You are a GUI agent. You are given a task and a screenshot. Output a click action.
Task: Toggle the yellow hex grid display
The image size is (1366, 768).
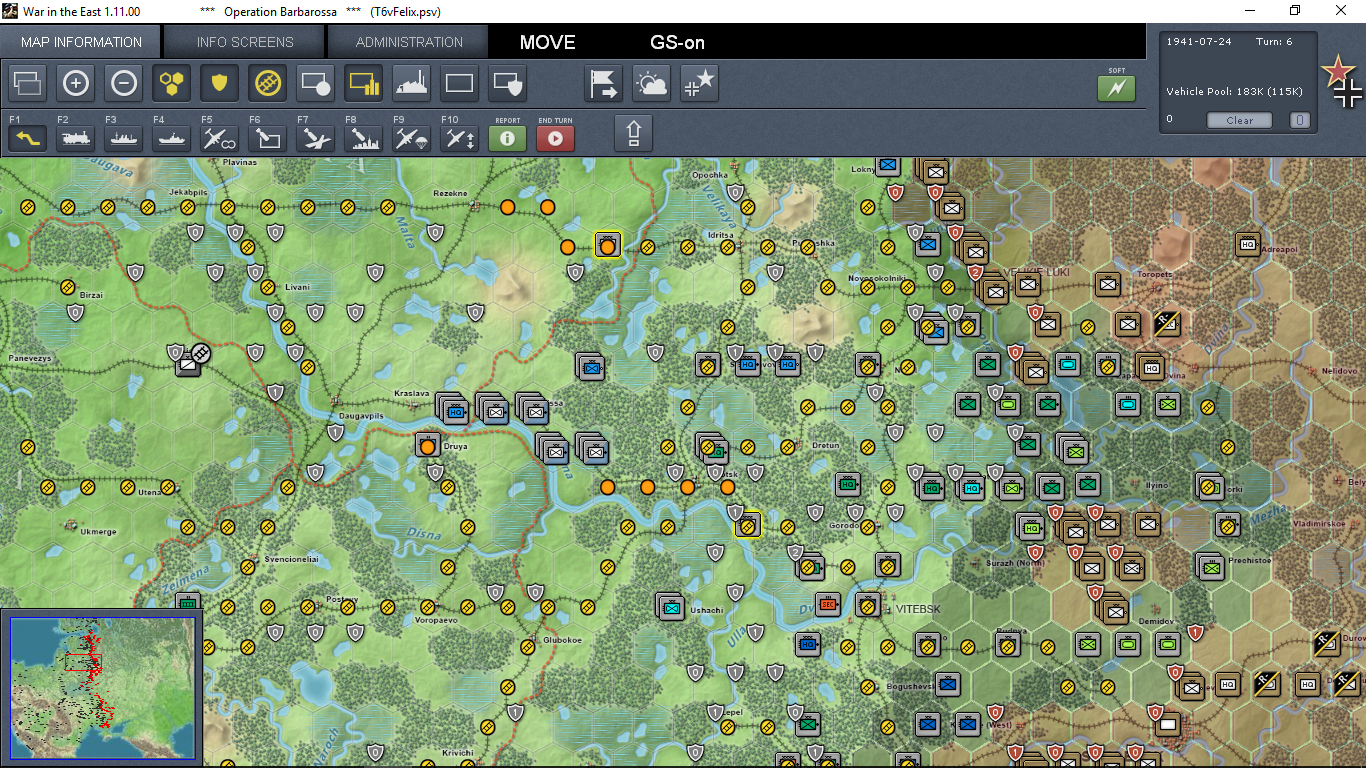(x=172, y=84)
